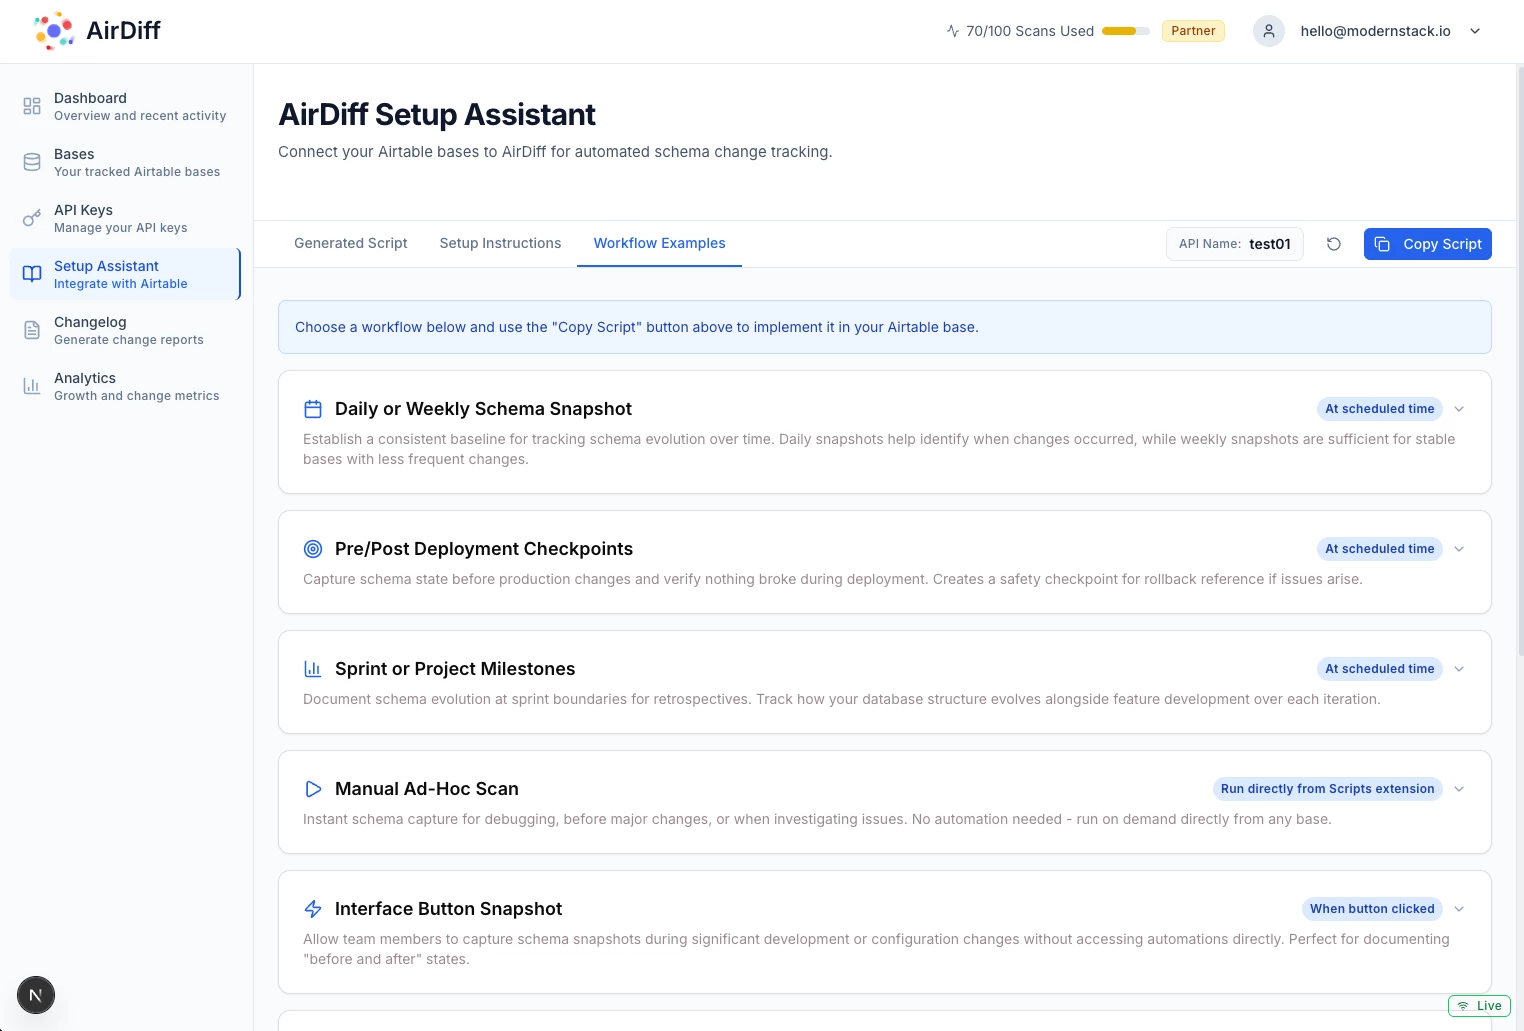
Task: Click the Sprint Milestones 'At scheduled time' badge
Action: click(x=1380, y=669)
